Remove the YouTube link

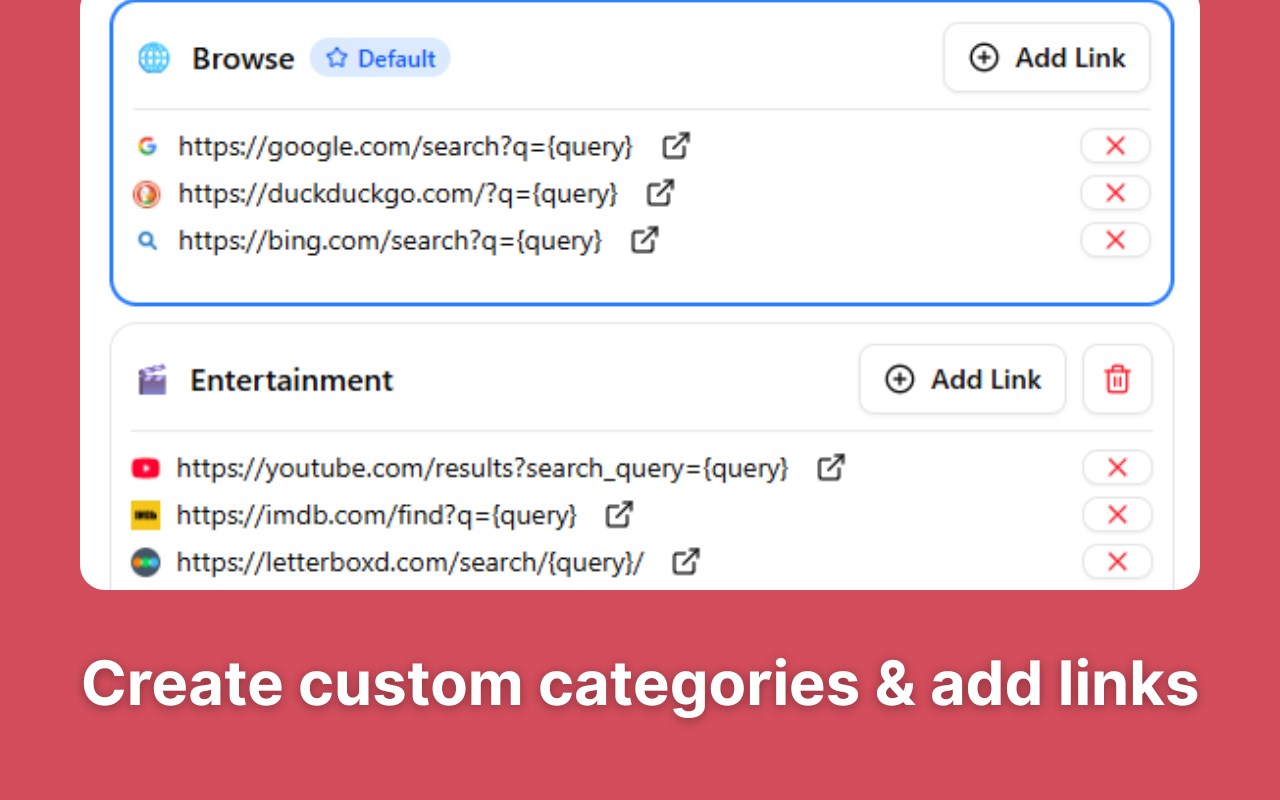click(x=1117, y=467)
